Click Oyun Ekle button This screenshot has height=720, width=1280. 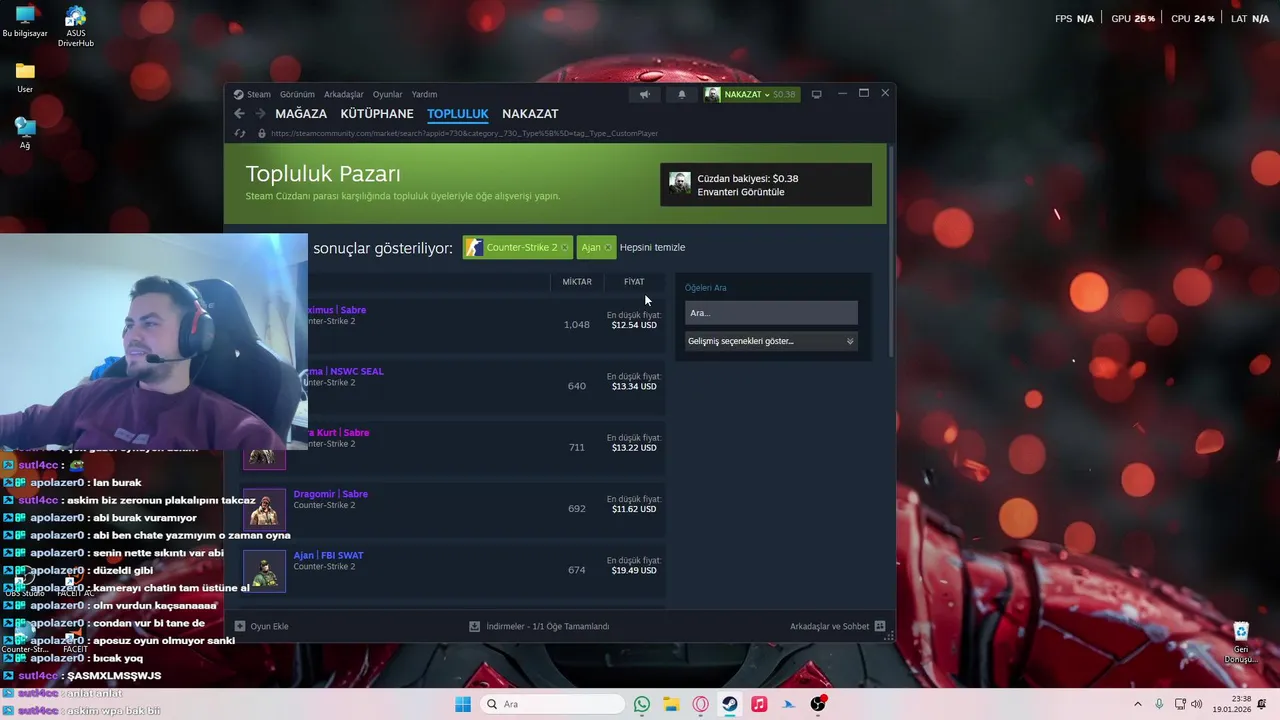coord(261,626)
